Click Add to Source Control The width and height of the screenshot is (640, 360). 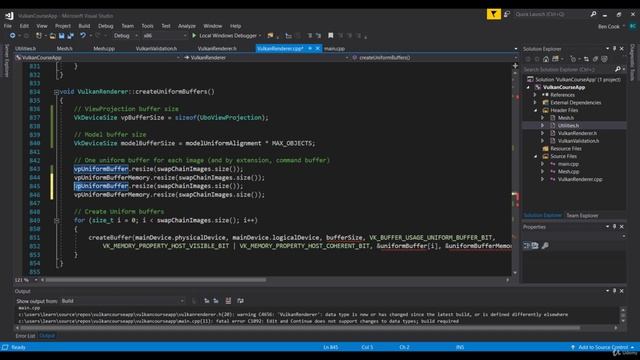[603, 347]
